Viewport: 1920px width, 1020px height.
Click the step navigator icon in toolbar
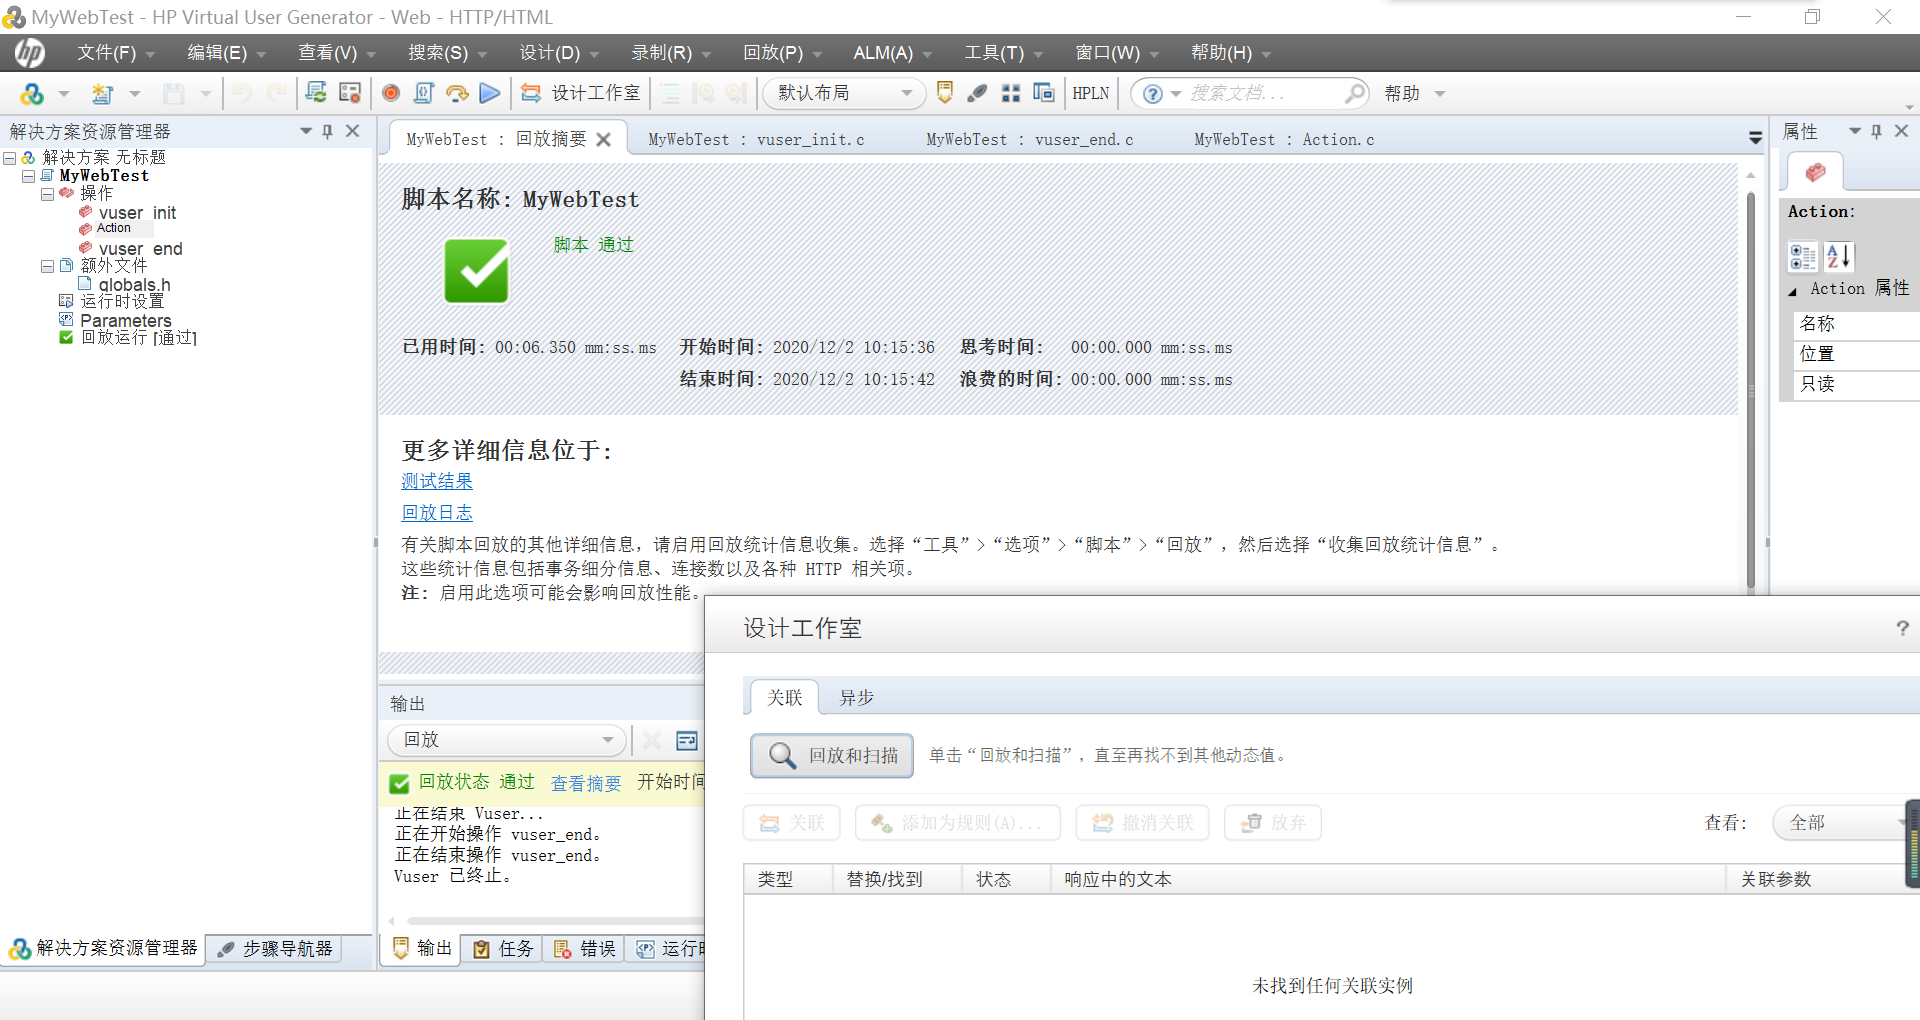coord(978,93)
